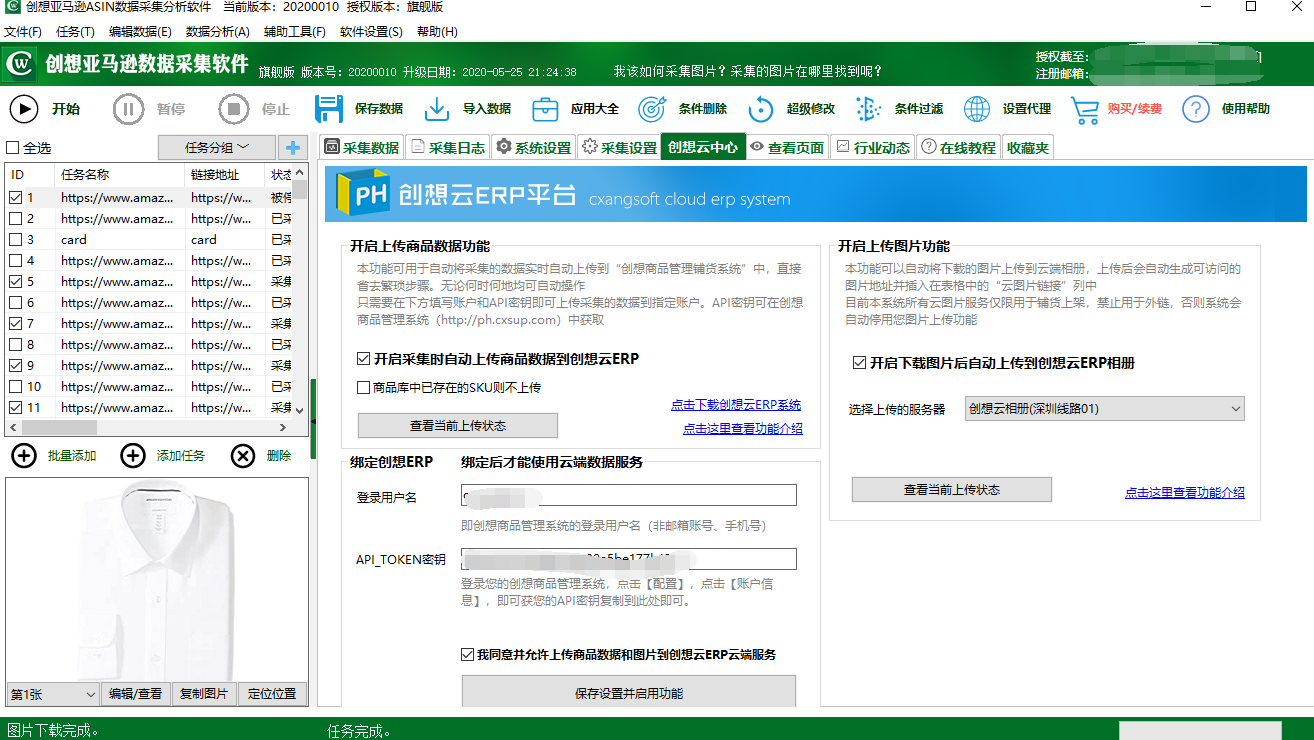This screenshot has width=1314, height=740.
Task: Open the 应用大全 briefcase tool
Action: pos(545,109)
